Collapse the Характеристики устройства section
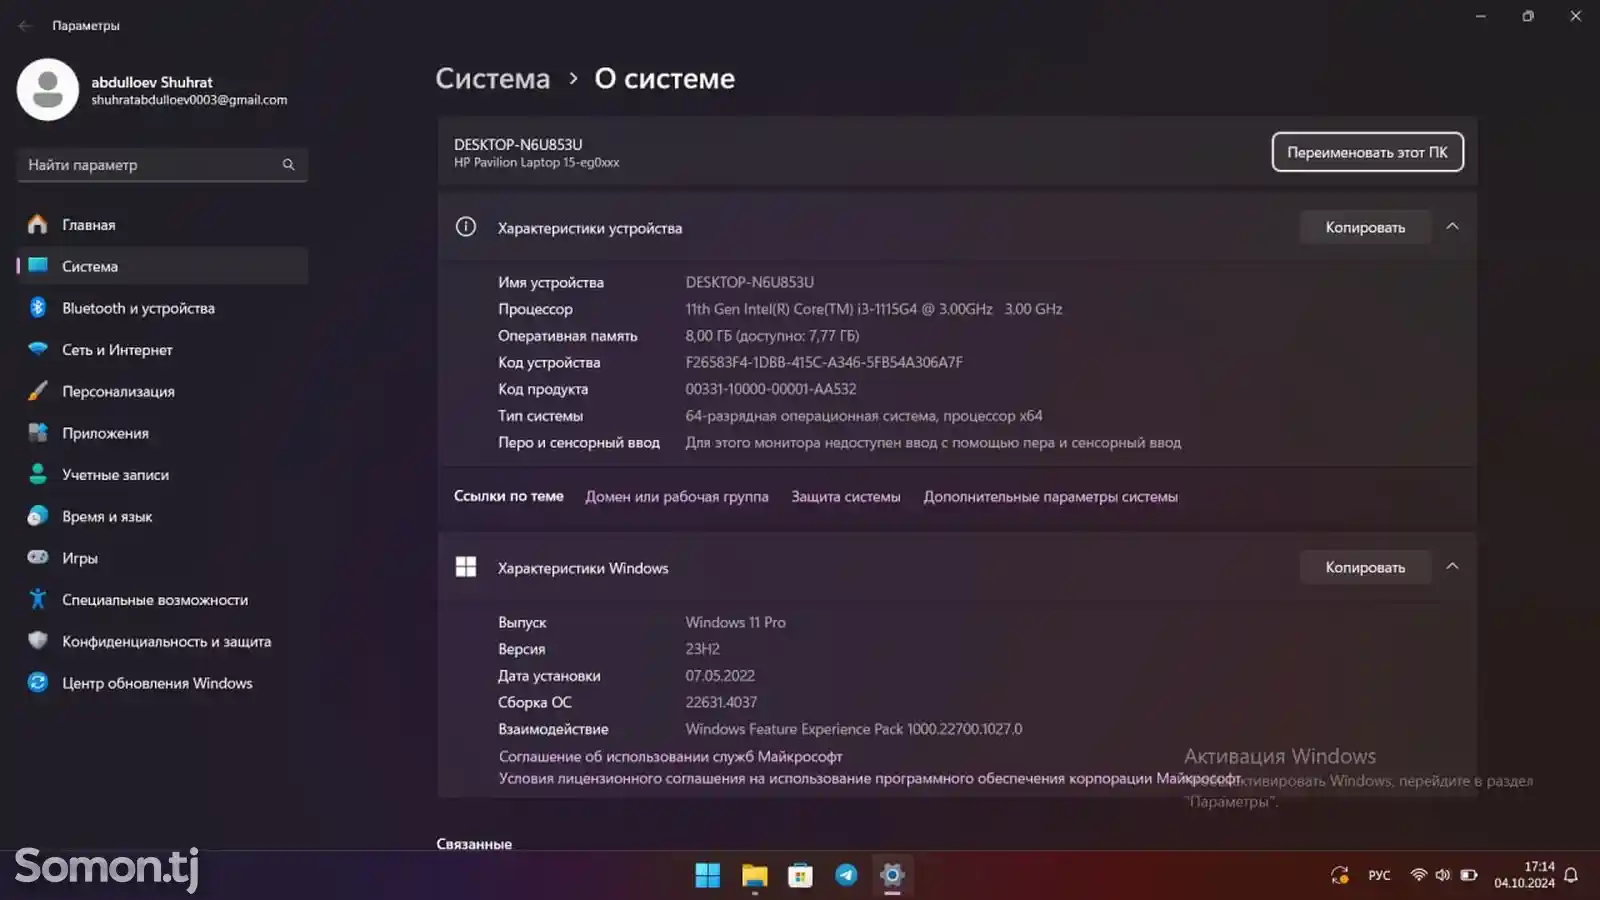 point(1452,227)
